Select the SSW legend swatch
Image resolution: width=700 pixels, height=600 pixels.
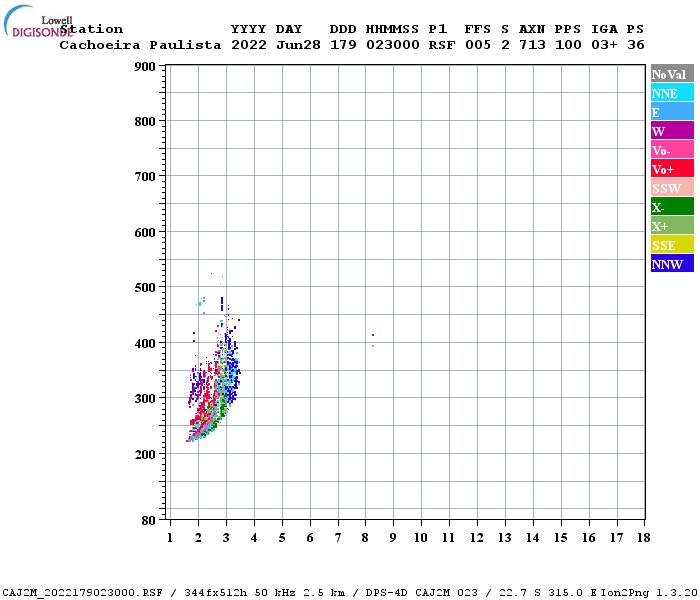pyautogui.click(x=672, y=188)
